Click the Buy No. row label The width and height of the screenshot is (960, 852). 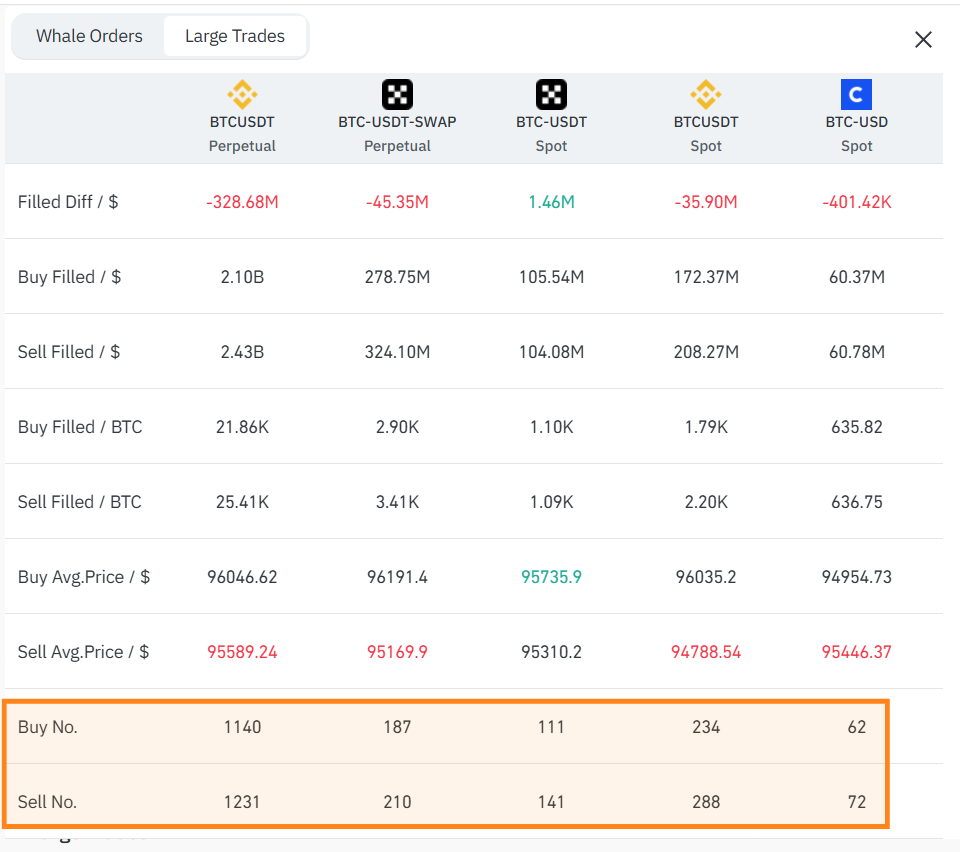(x=48, y=727)
